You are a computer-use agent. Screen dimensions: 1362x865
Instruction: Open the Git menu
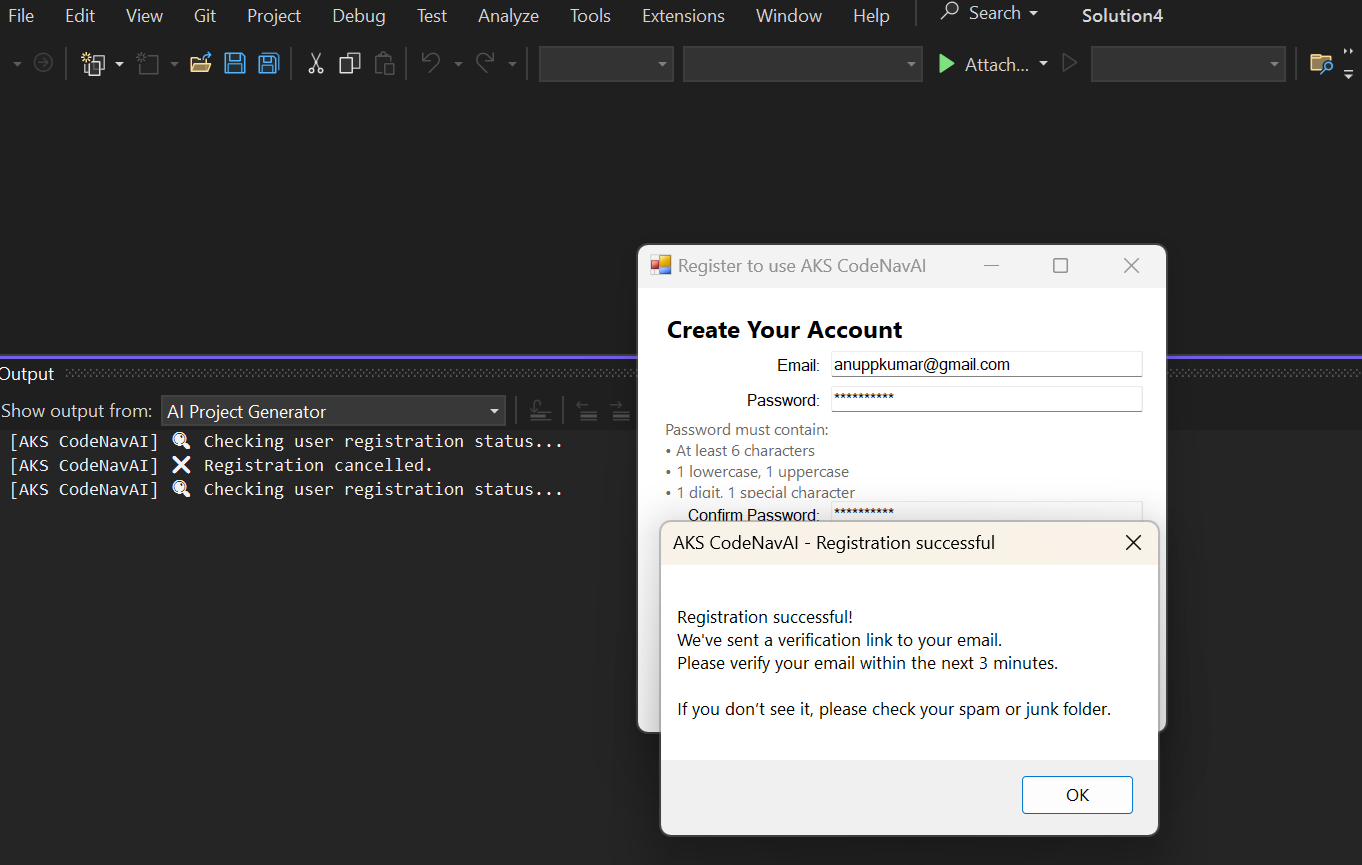(205, 16)
